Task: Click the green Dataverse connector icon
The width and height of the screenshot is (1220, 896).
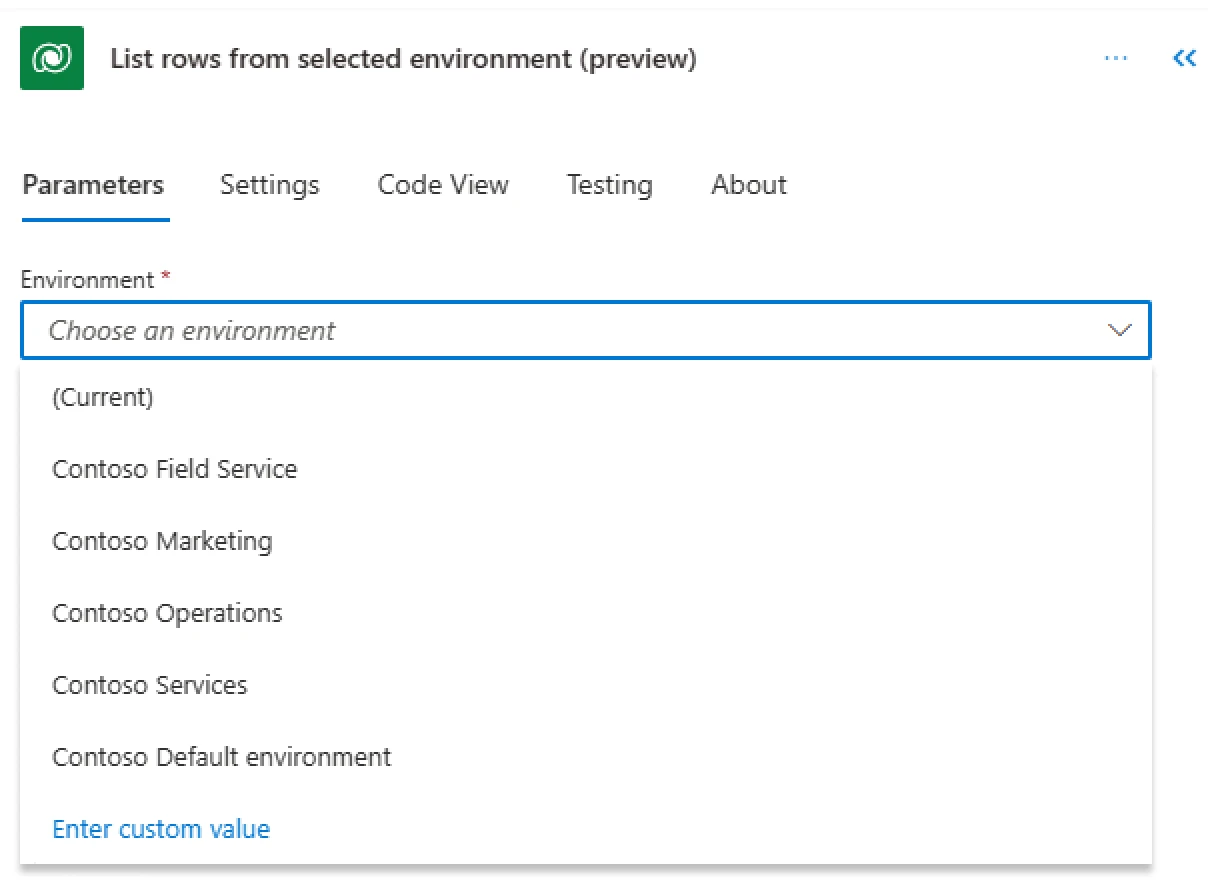Action: [x=52, y=58]
